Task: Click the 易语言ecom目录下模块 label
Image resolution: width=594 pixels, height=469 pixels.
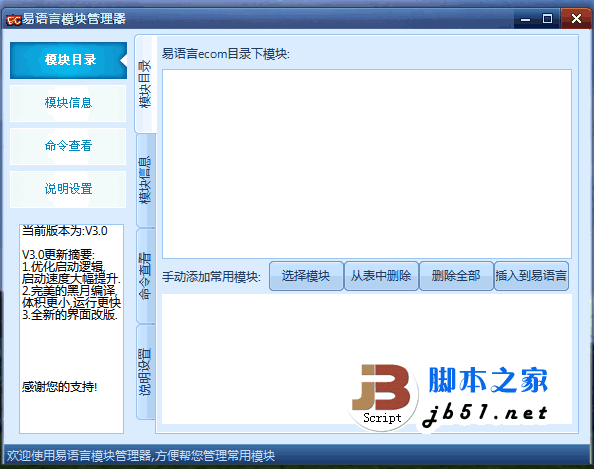Action: click(x=226, y=54)
